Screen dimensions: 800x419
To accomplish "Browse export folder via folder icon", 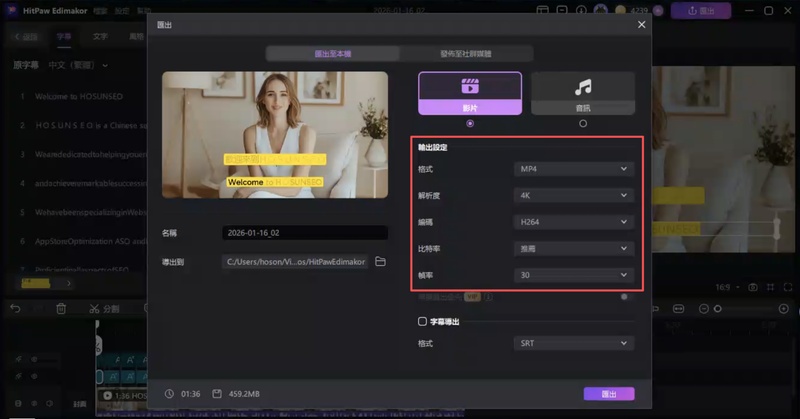I will tap(380, 262).
